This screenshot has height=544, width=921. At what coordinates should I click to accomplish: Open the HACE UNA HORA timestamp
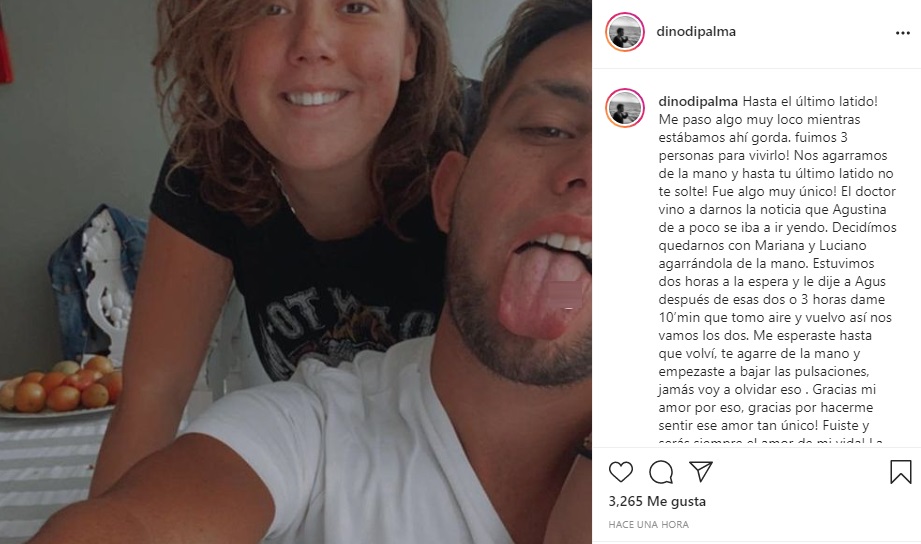(648, 524)
